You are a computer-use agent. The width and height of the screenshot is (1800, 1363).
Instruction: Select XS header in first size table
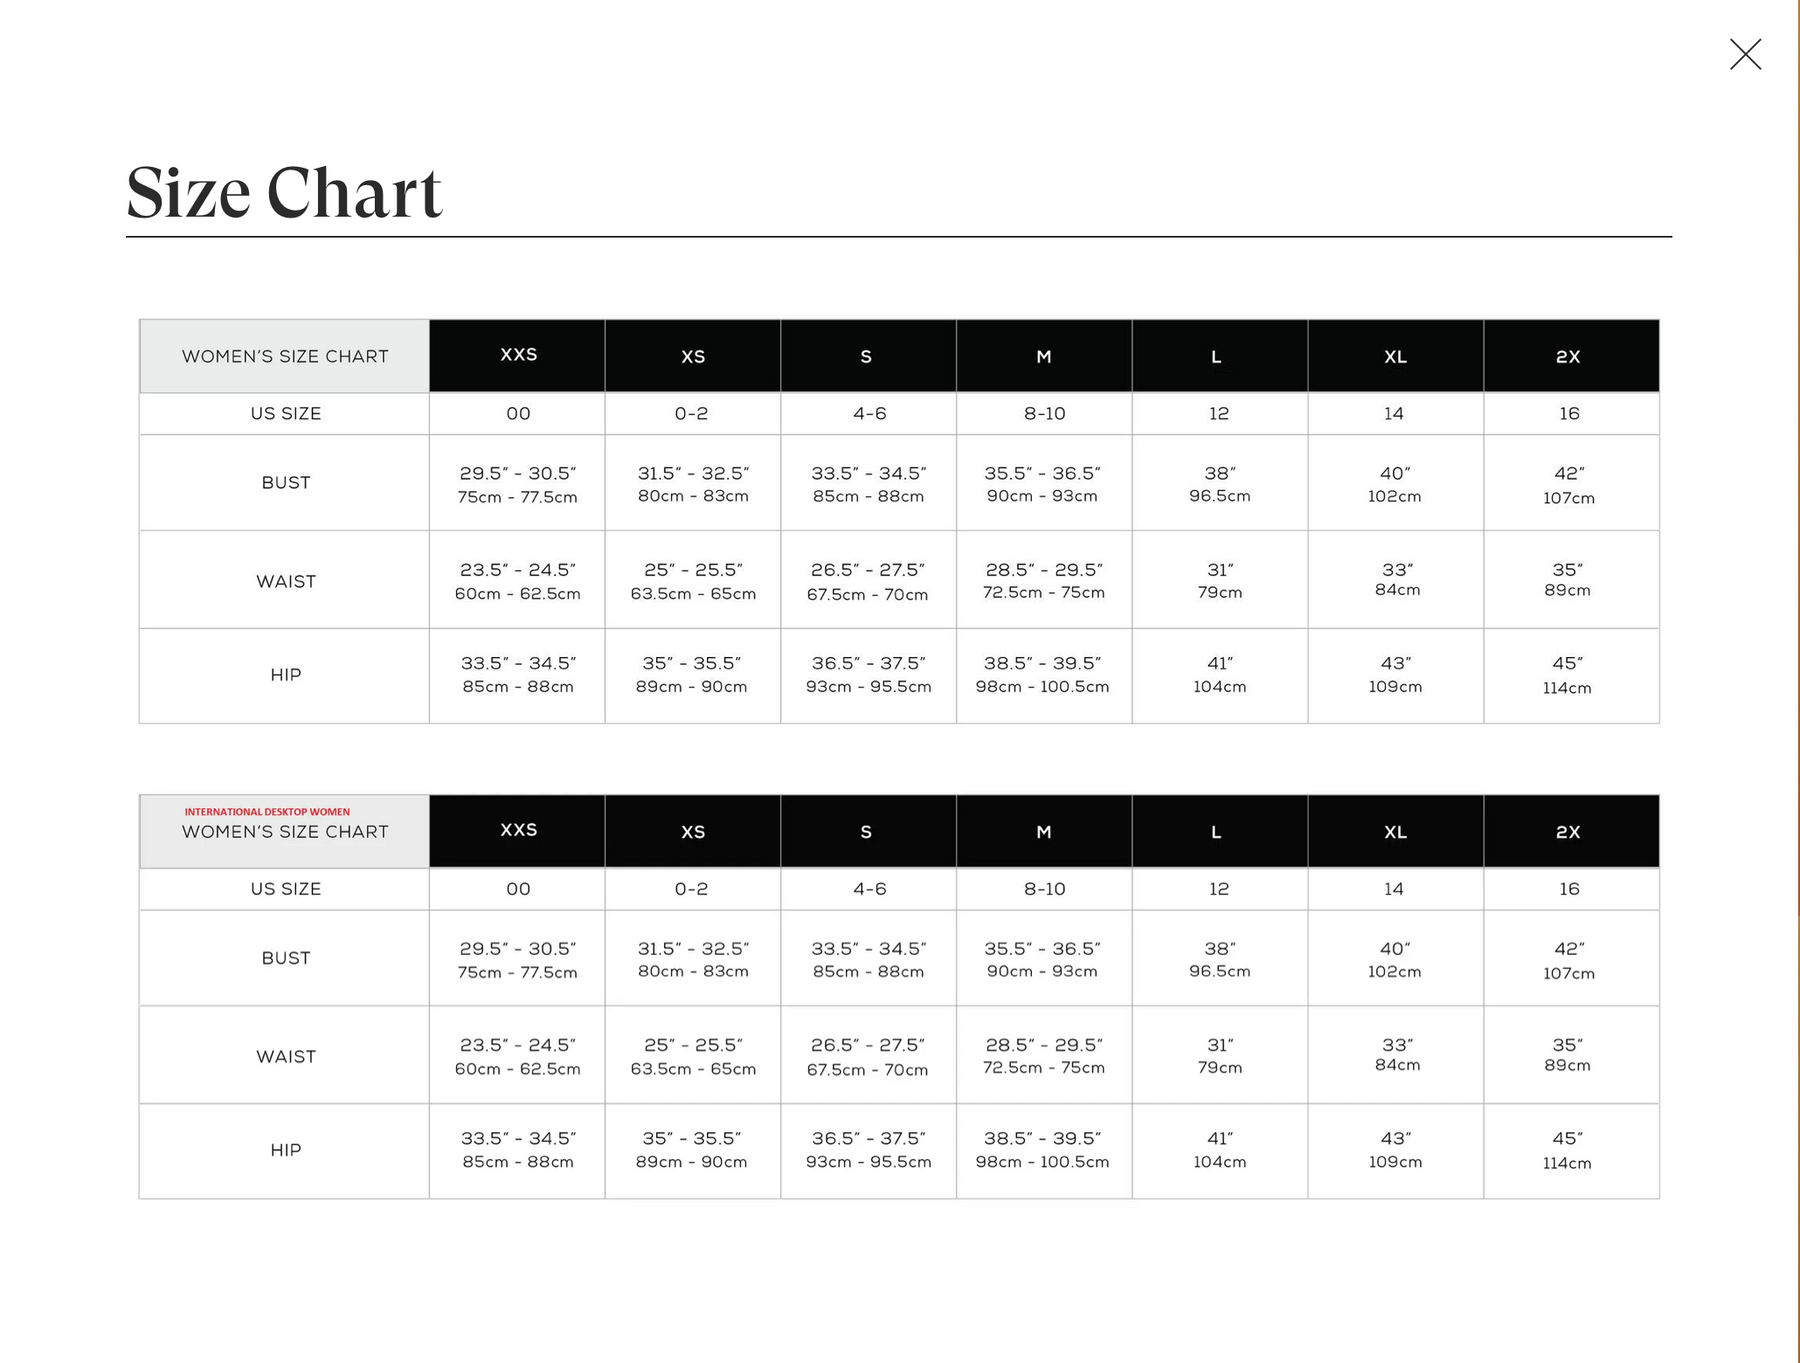click(693, 357)
